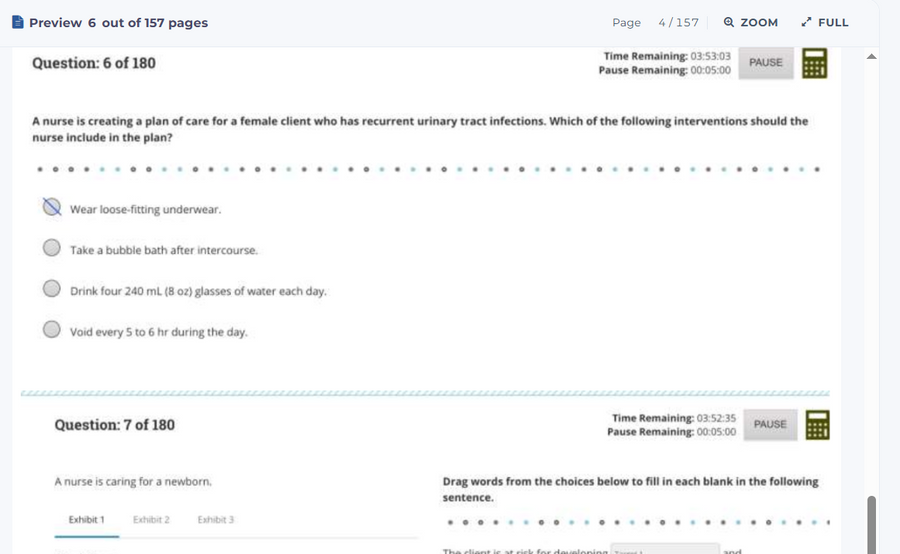Click the vertical scrollbar thumb

coord(871,524)
